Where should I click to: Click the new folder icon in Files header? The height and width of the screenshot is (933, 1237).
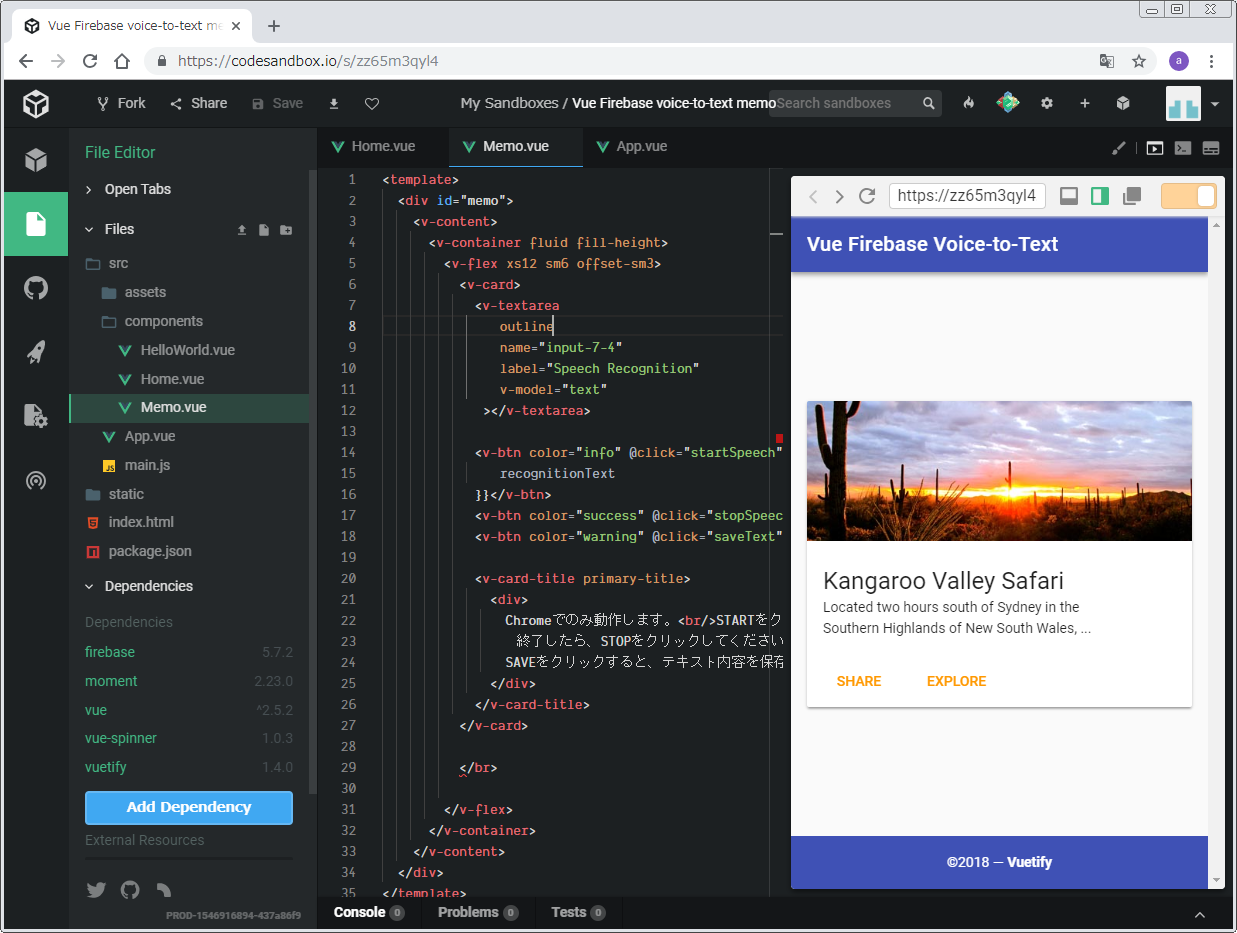point(286,230)
